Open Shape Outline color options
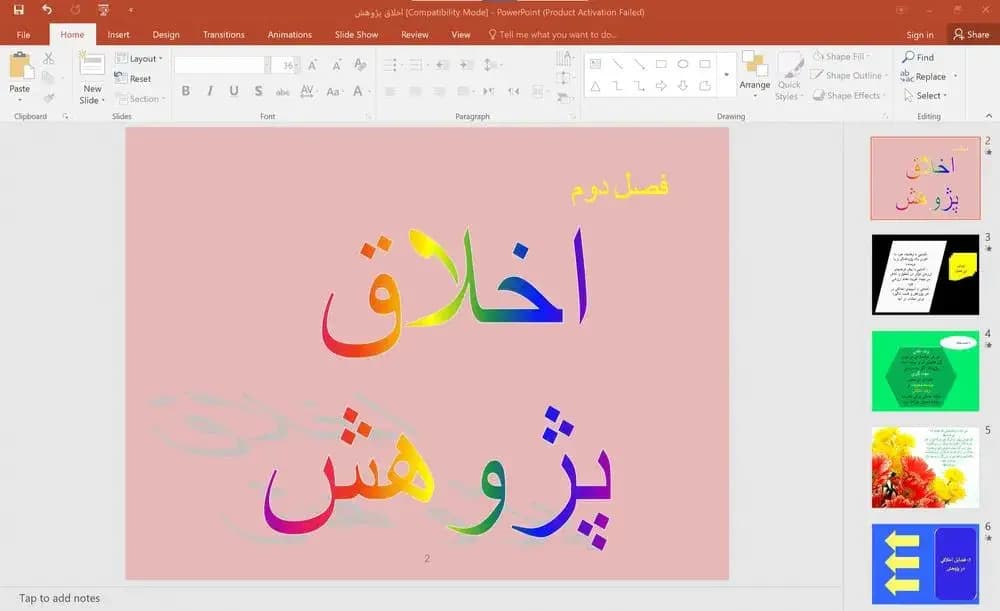 coord(849,75)
